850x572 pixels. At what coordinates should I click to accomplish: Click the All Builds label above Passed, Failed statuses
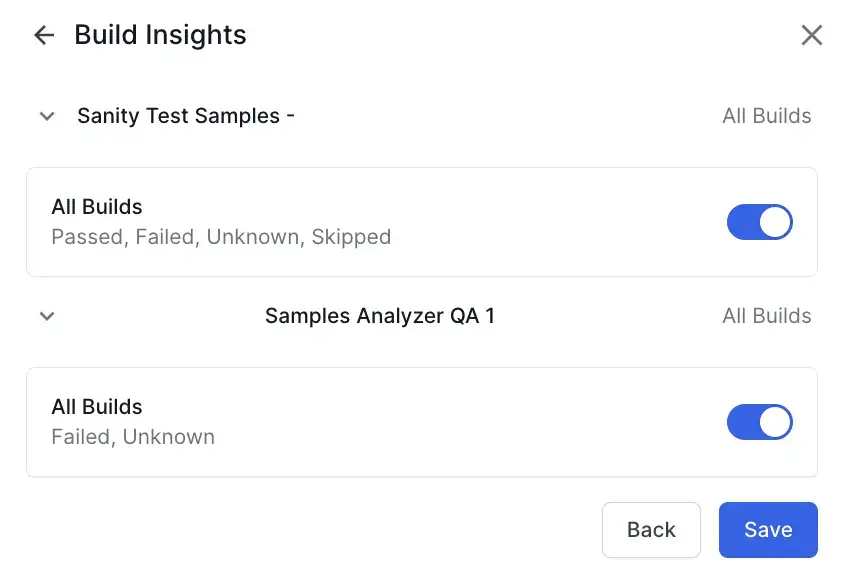coord(97,207)
